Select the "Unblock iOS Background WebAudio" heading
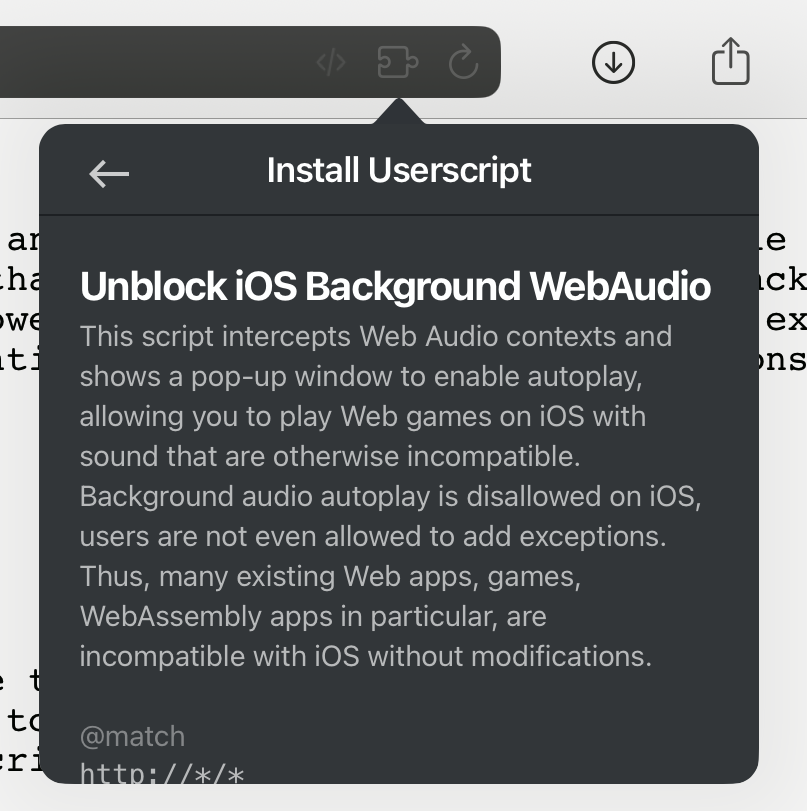 click(x=395, y=287)
